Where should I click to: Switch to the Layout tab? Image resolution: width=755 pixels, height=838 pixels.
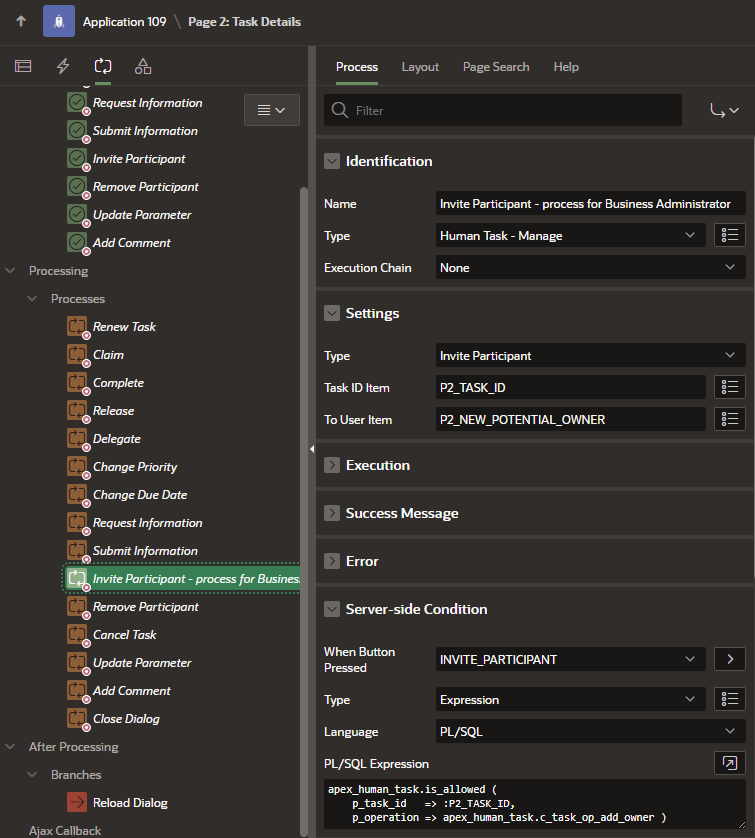coord(420,67)
